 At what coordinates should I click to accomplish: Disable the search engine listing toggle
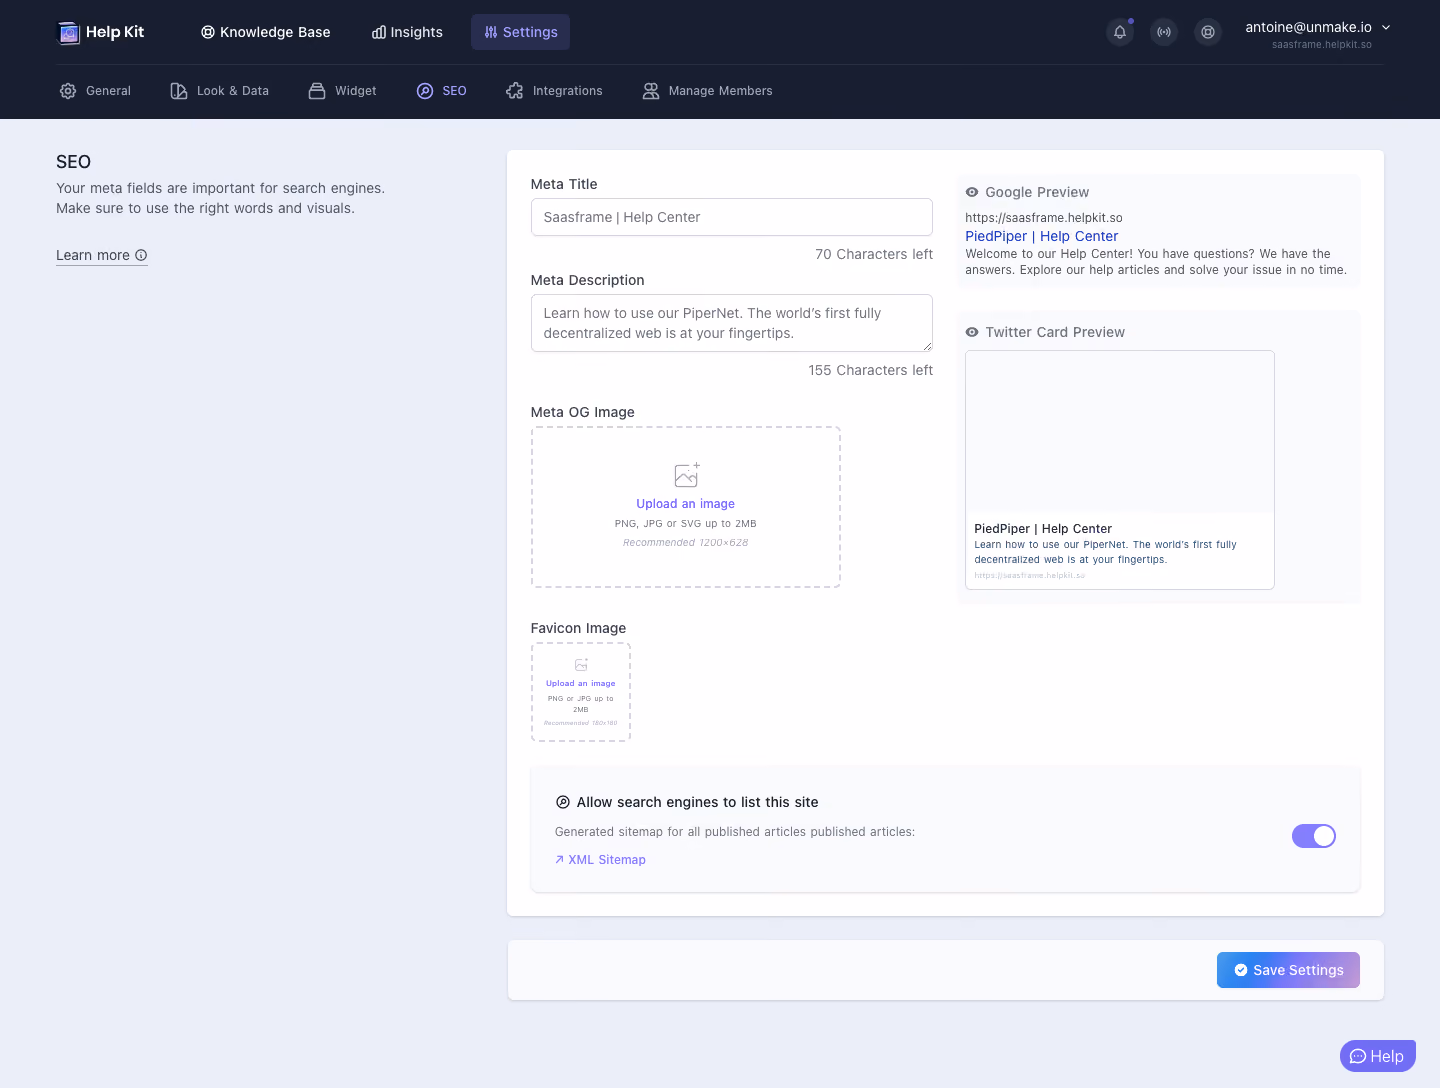[x=1314, y=836]
